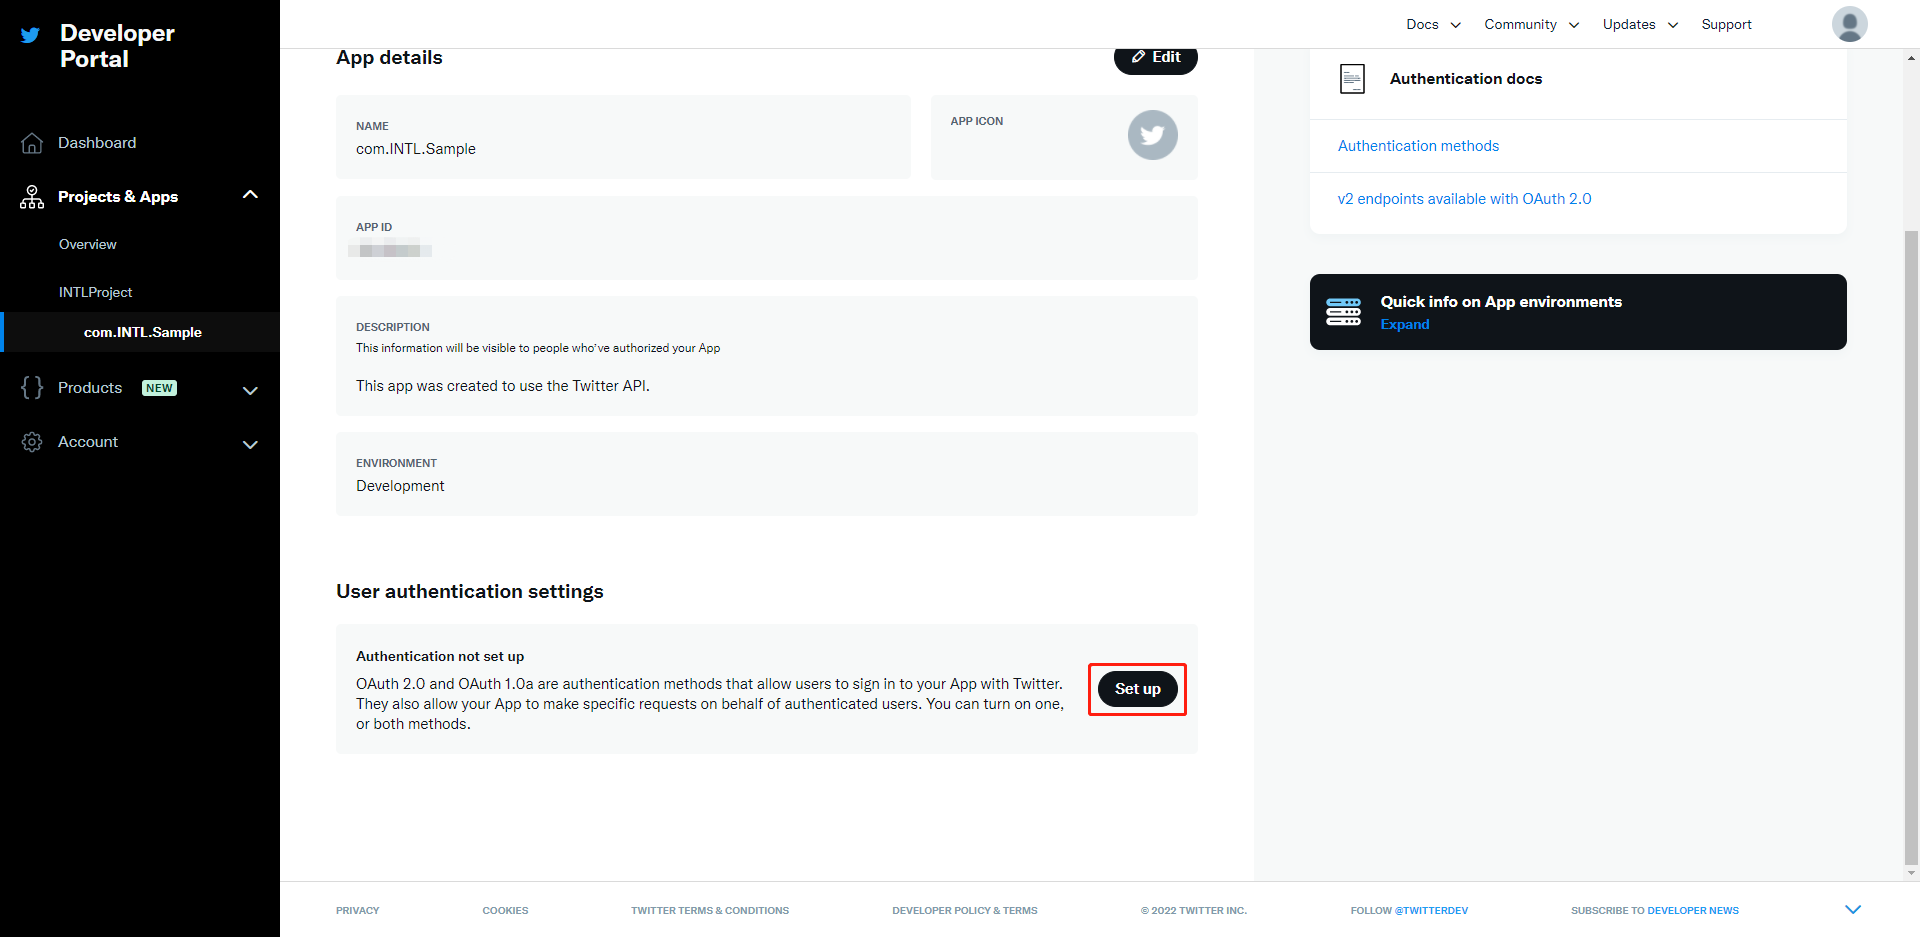The image size is (1920, 937).
Task: Click the Twitter bird app icon thumbnail
Action: 1152,134
